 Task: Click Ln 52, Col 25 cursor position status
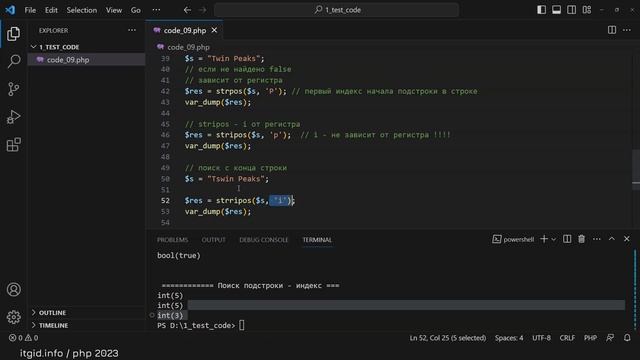click(448, 338)
